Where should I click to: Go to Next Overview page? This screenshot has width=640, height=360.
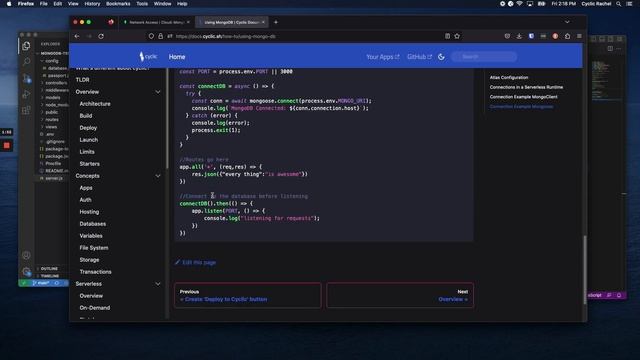pos(400,295)
